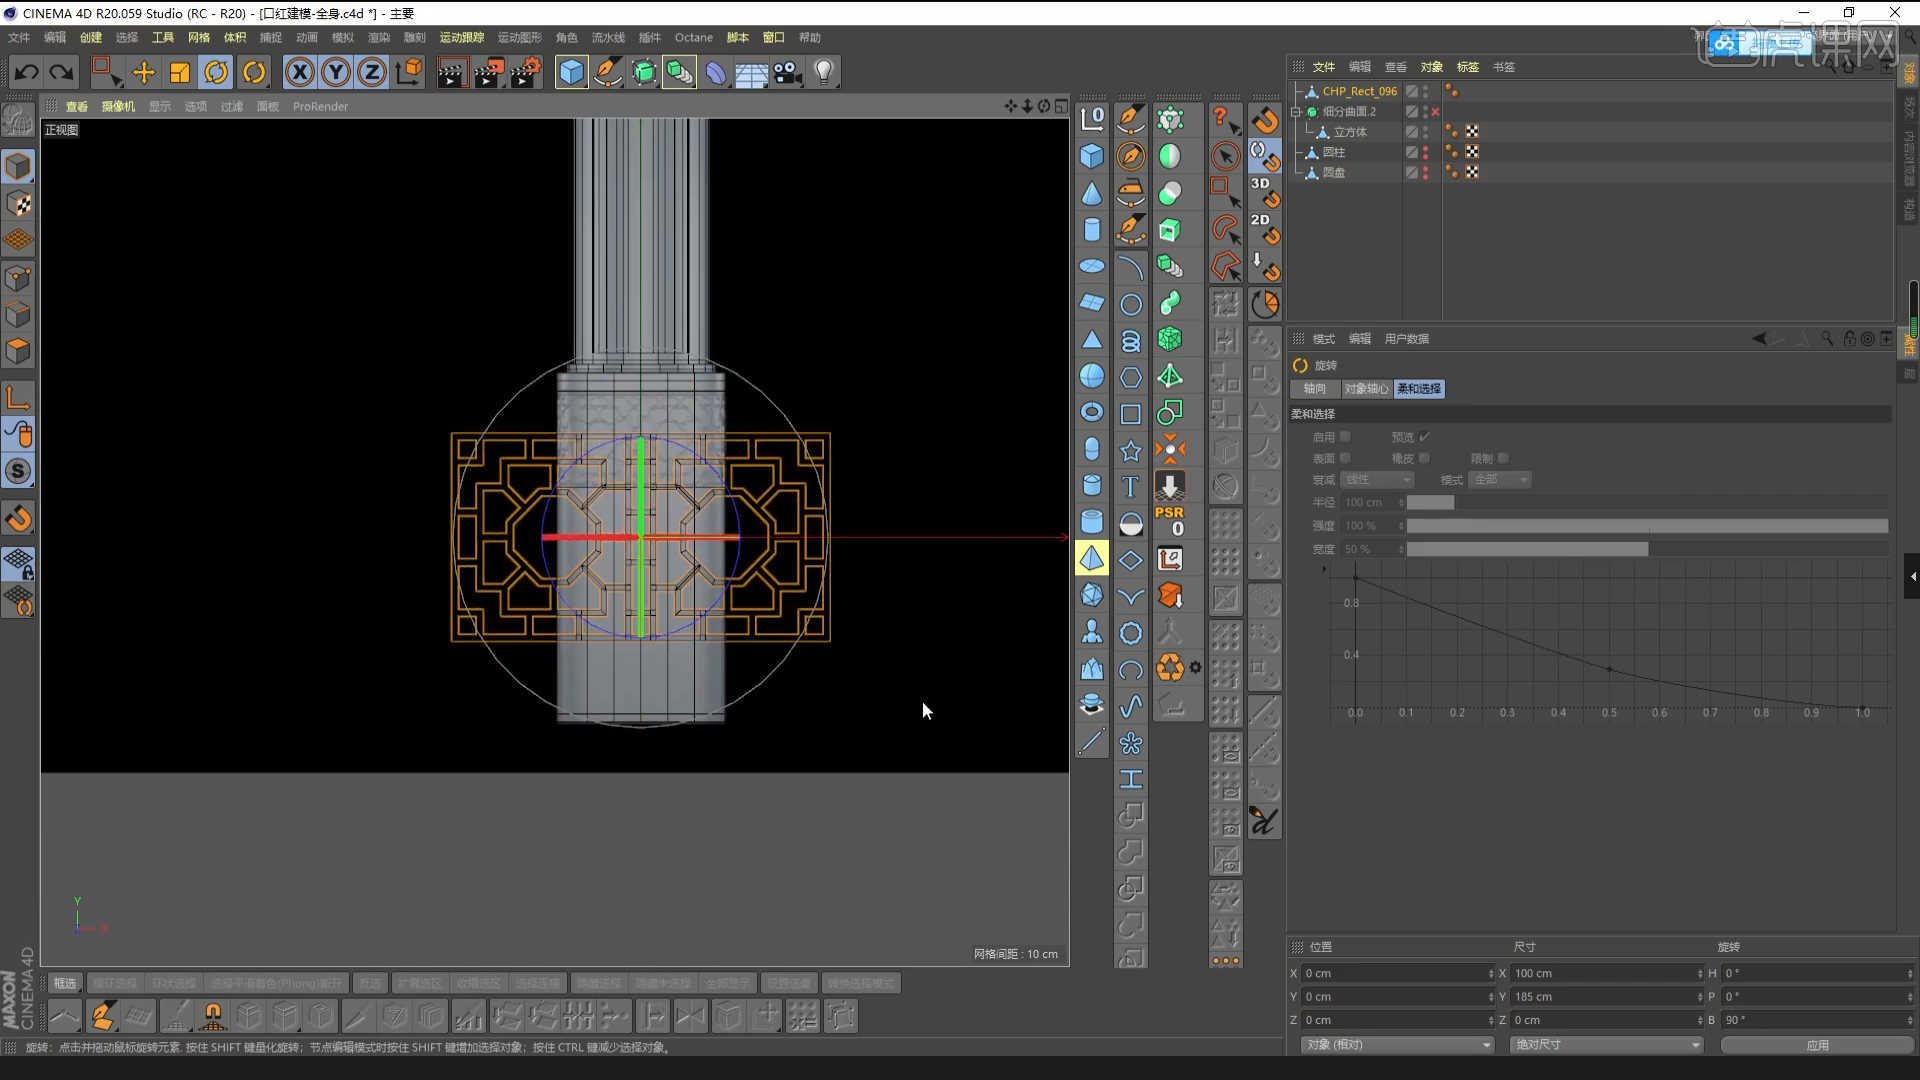
Task: Select the Move tool in the top toolbar
Action: [143, 72]
